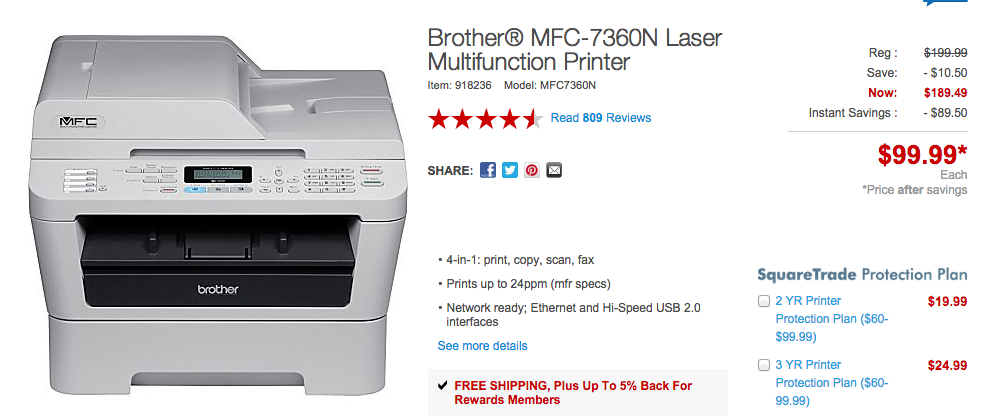Click the Brother printer product image

[214, 215]
